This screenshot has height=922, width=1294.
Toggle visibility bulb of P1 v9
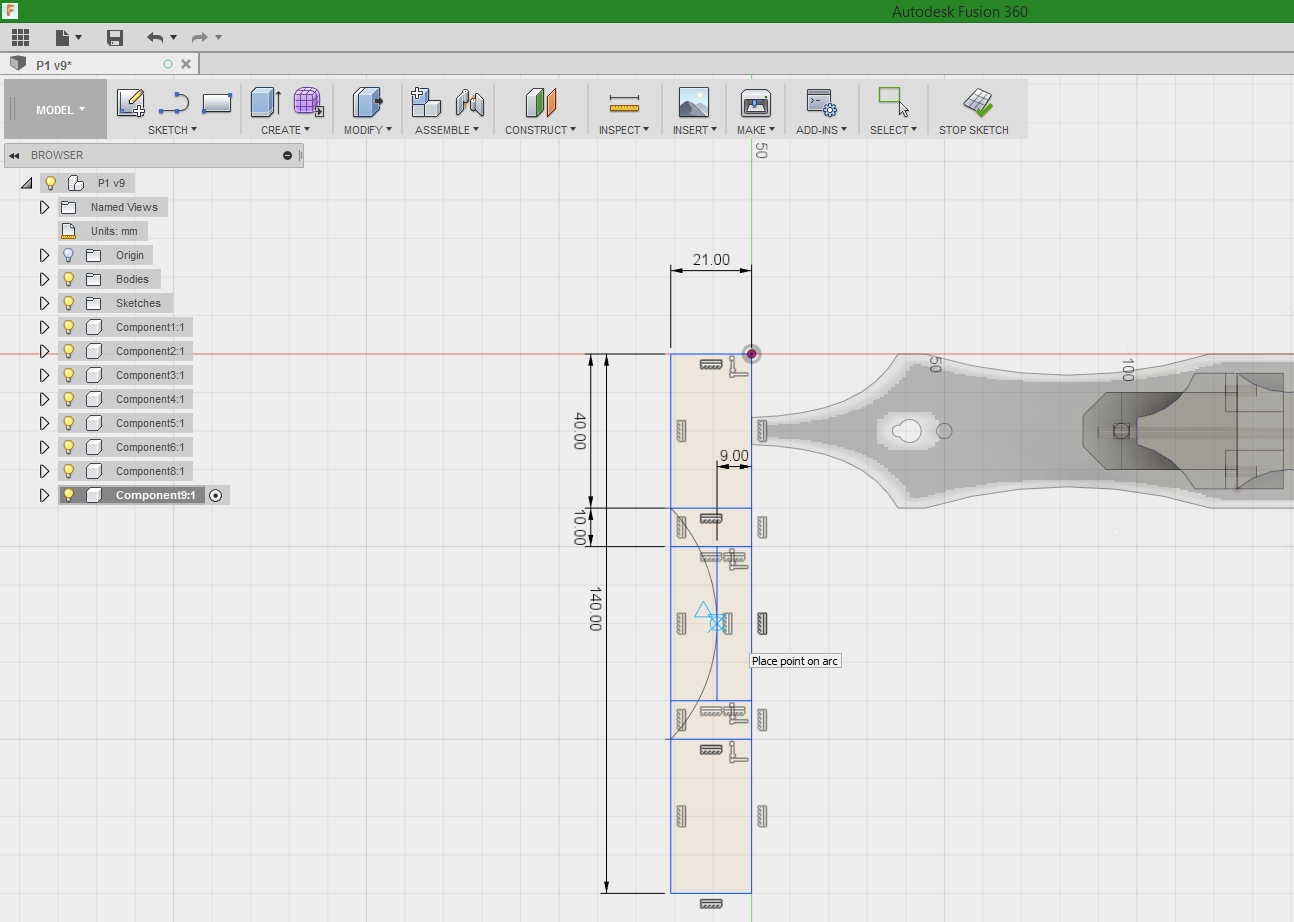pyautogui.click(x=50, y=183)
